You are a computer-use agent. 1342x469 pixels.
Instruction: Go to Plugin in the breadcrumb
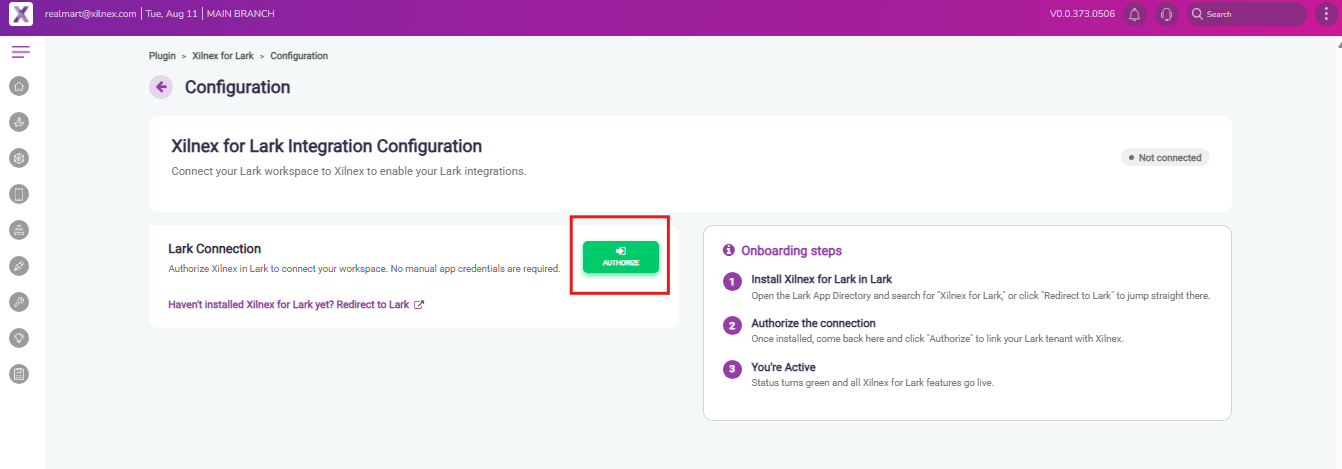click(162, 56)
